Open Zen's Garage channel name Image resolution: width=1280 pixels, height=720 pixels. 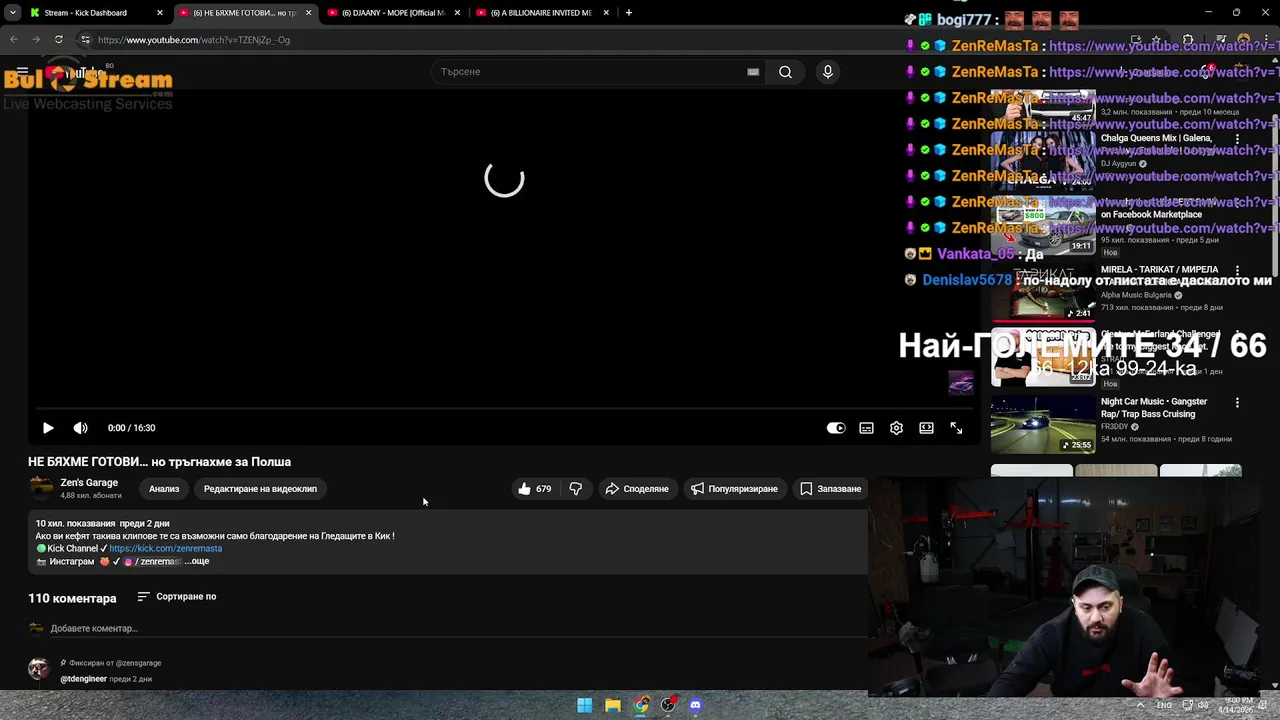(x=89, y=483)
